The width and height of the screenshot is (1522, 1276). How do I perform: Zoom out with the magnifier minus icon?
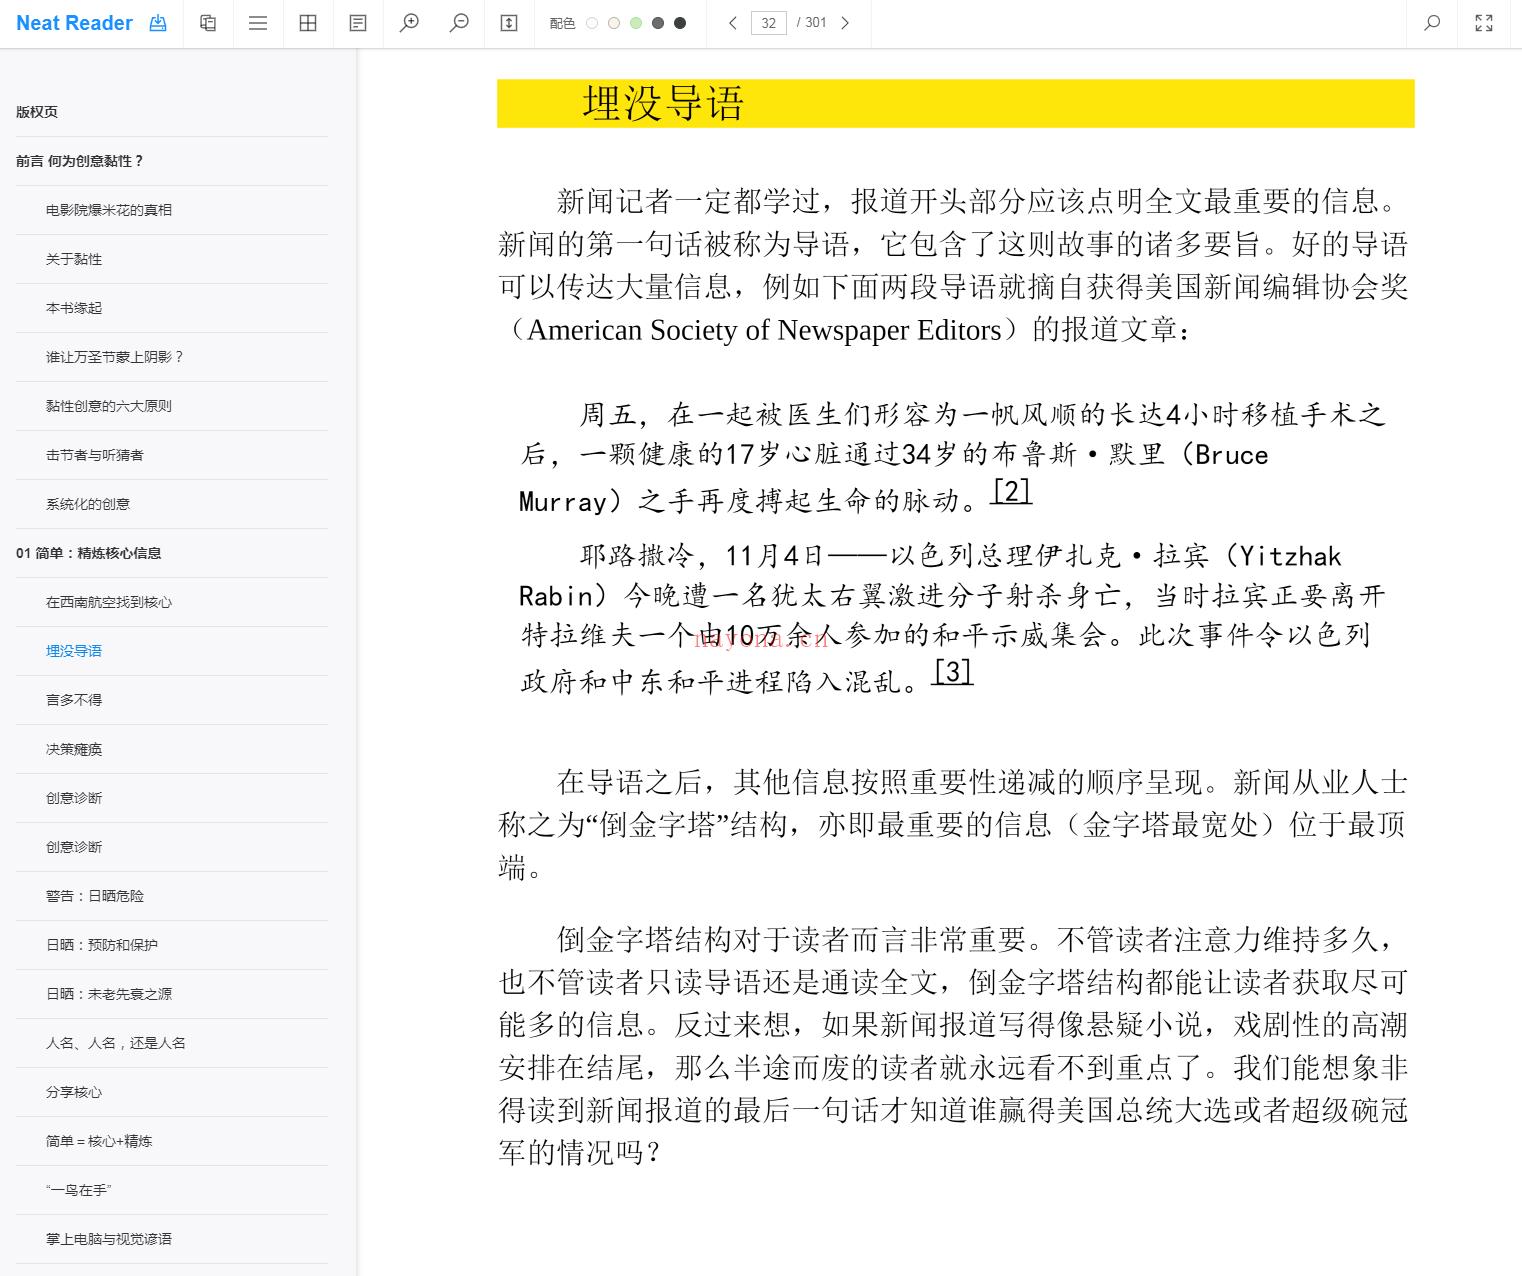[459, 23]
